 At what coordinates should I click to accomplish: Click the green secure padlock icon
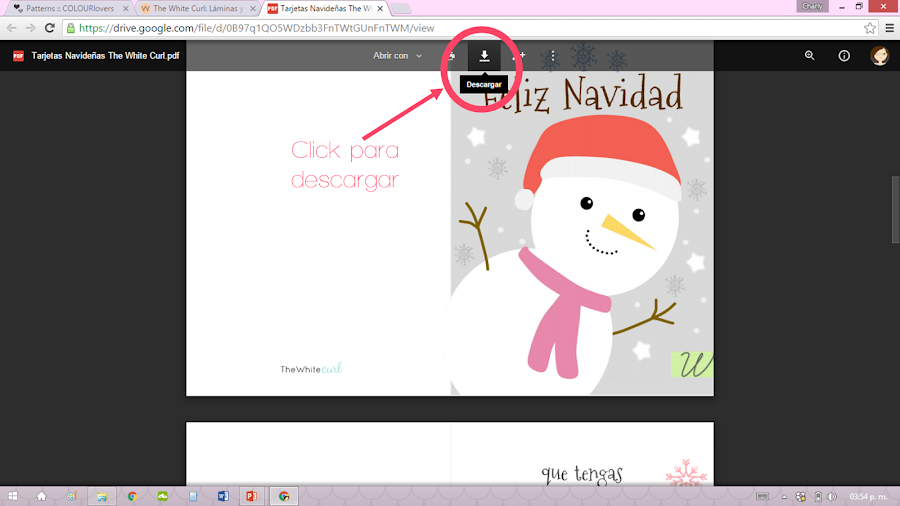pos(71,28)
